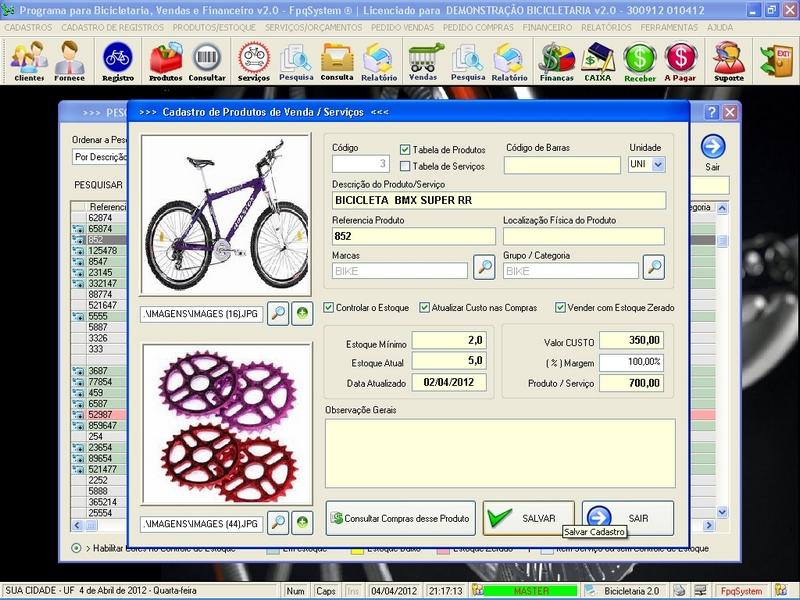Click the Estoque Mínimo field
This screenshot has height=600, width=800.
point(448,340)
